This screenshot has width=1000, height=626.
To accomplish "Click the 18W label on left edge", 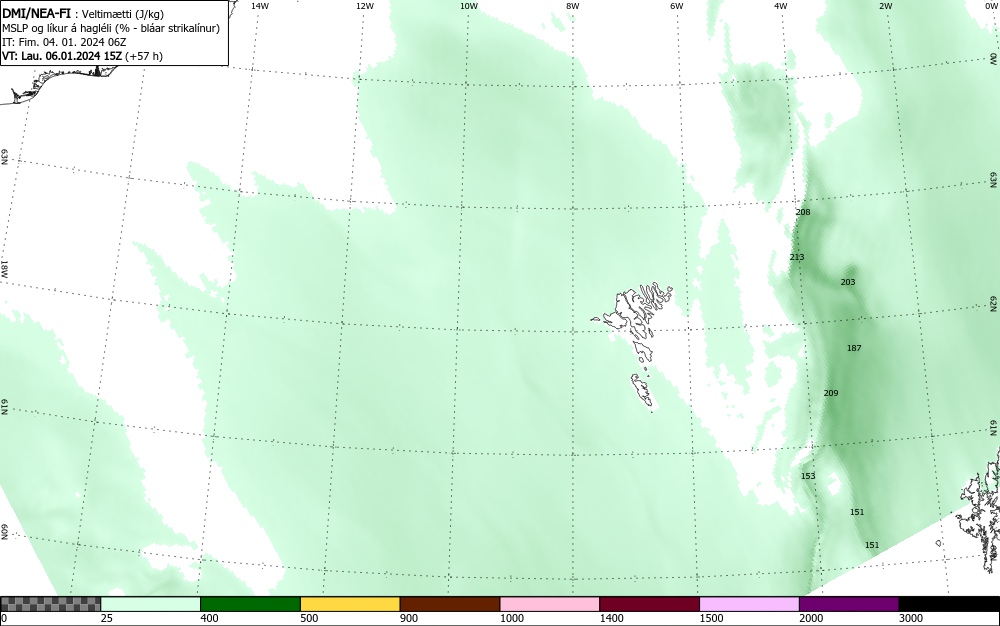I will tap(4, 268).
